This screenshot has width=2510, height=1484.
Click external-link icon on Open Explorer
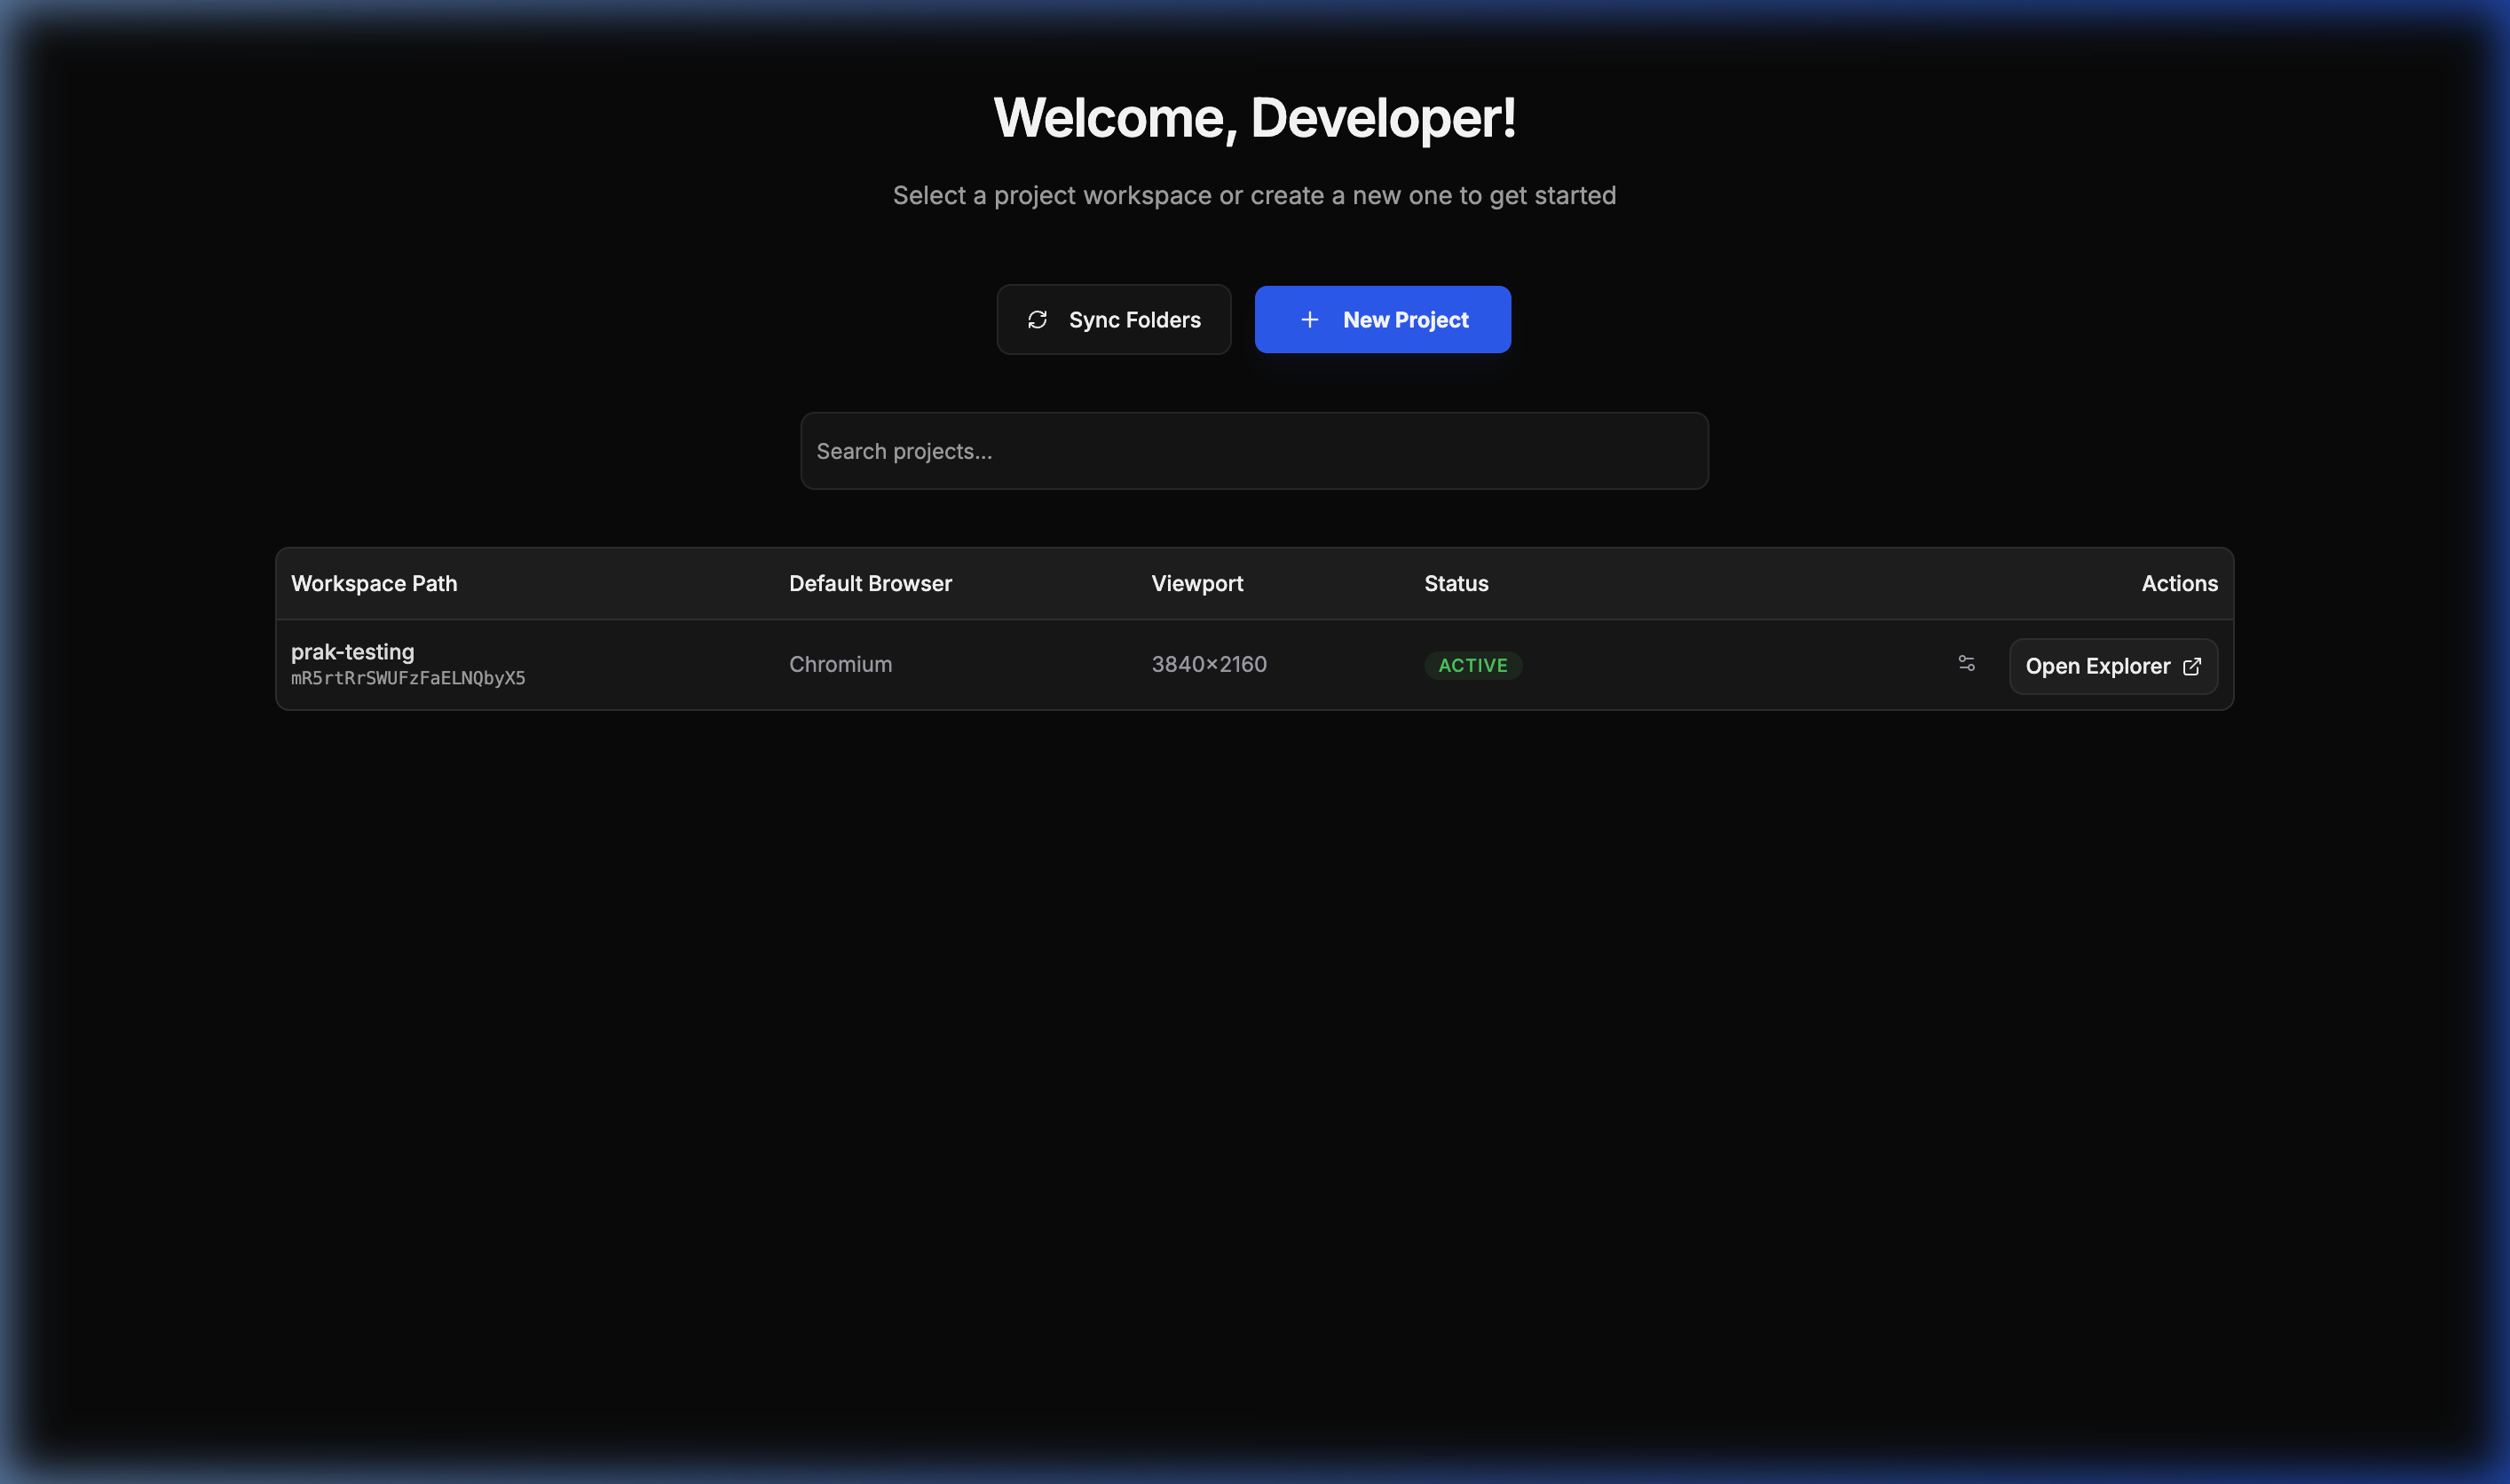click(2191, 666)
